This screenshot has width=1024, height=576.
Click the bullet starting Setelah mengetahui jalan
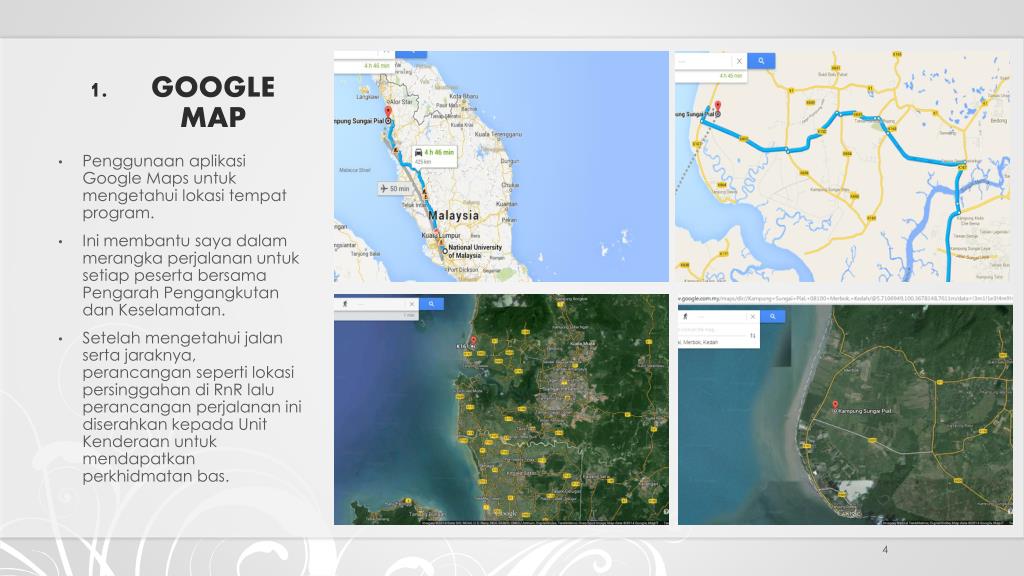192,407
